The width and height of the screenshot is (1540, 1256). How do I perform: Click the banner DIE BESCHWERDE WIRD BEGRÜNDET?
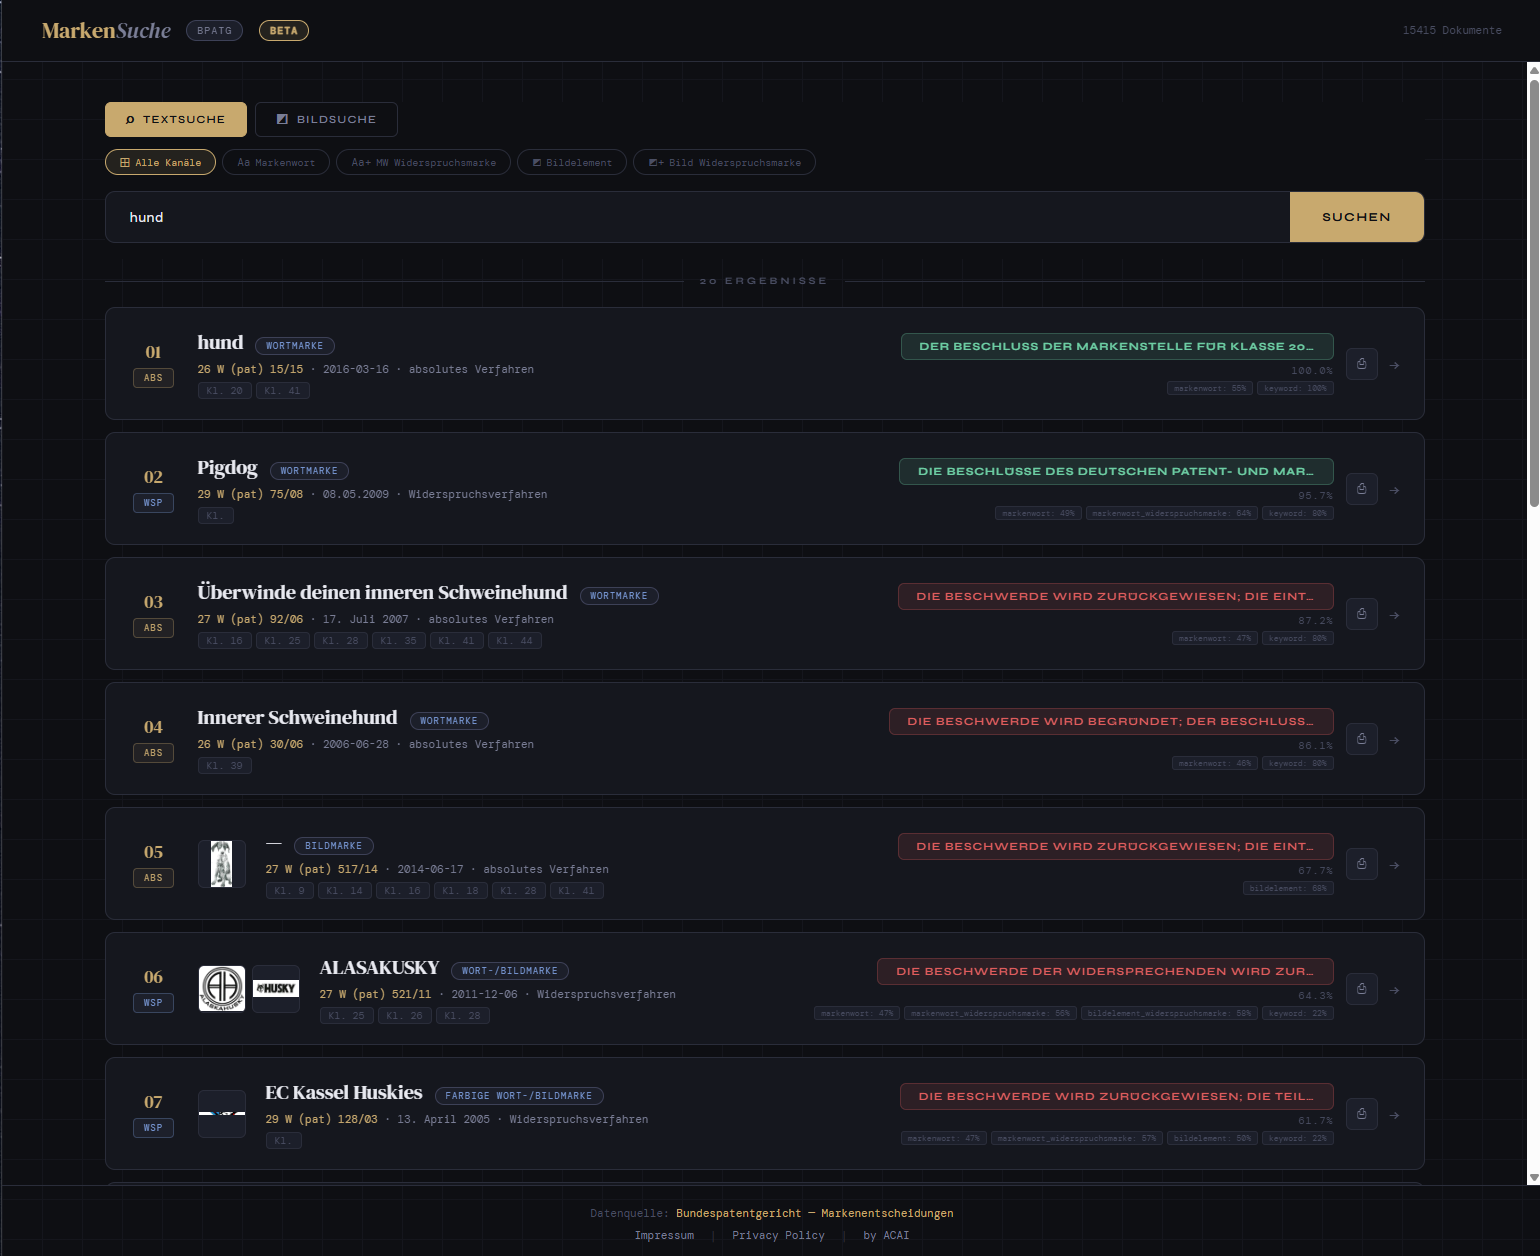(1111, 721)
